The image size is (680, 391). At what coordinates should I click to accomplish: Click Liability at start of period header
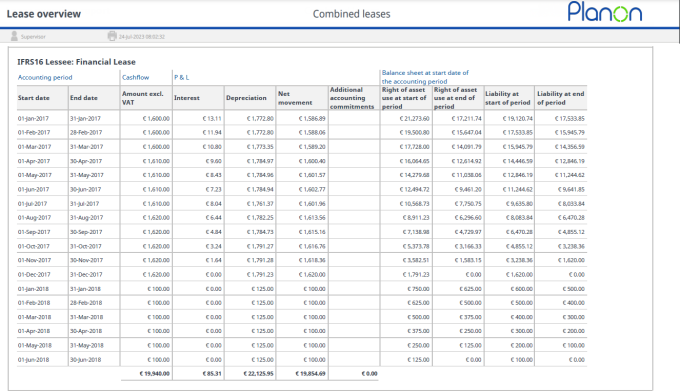(508, 98)
